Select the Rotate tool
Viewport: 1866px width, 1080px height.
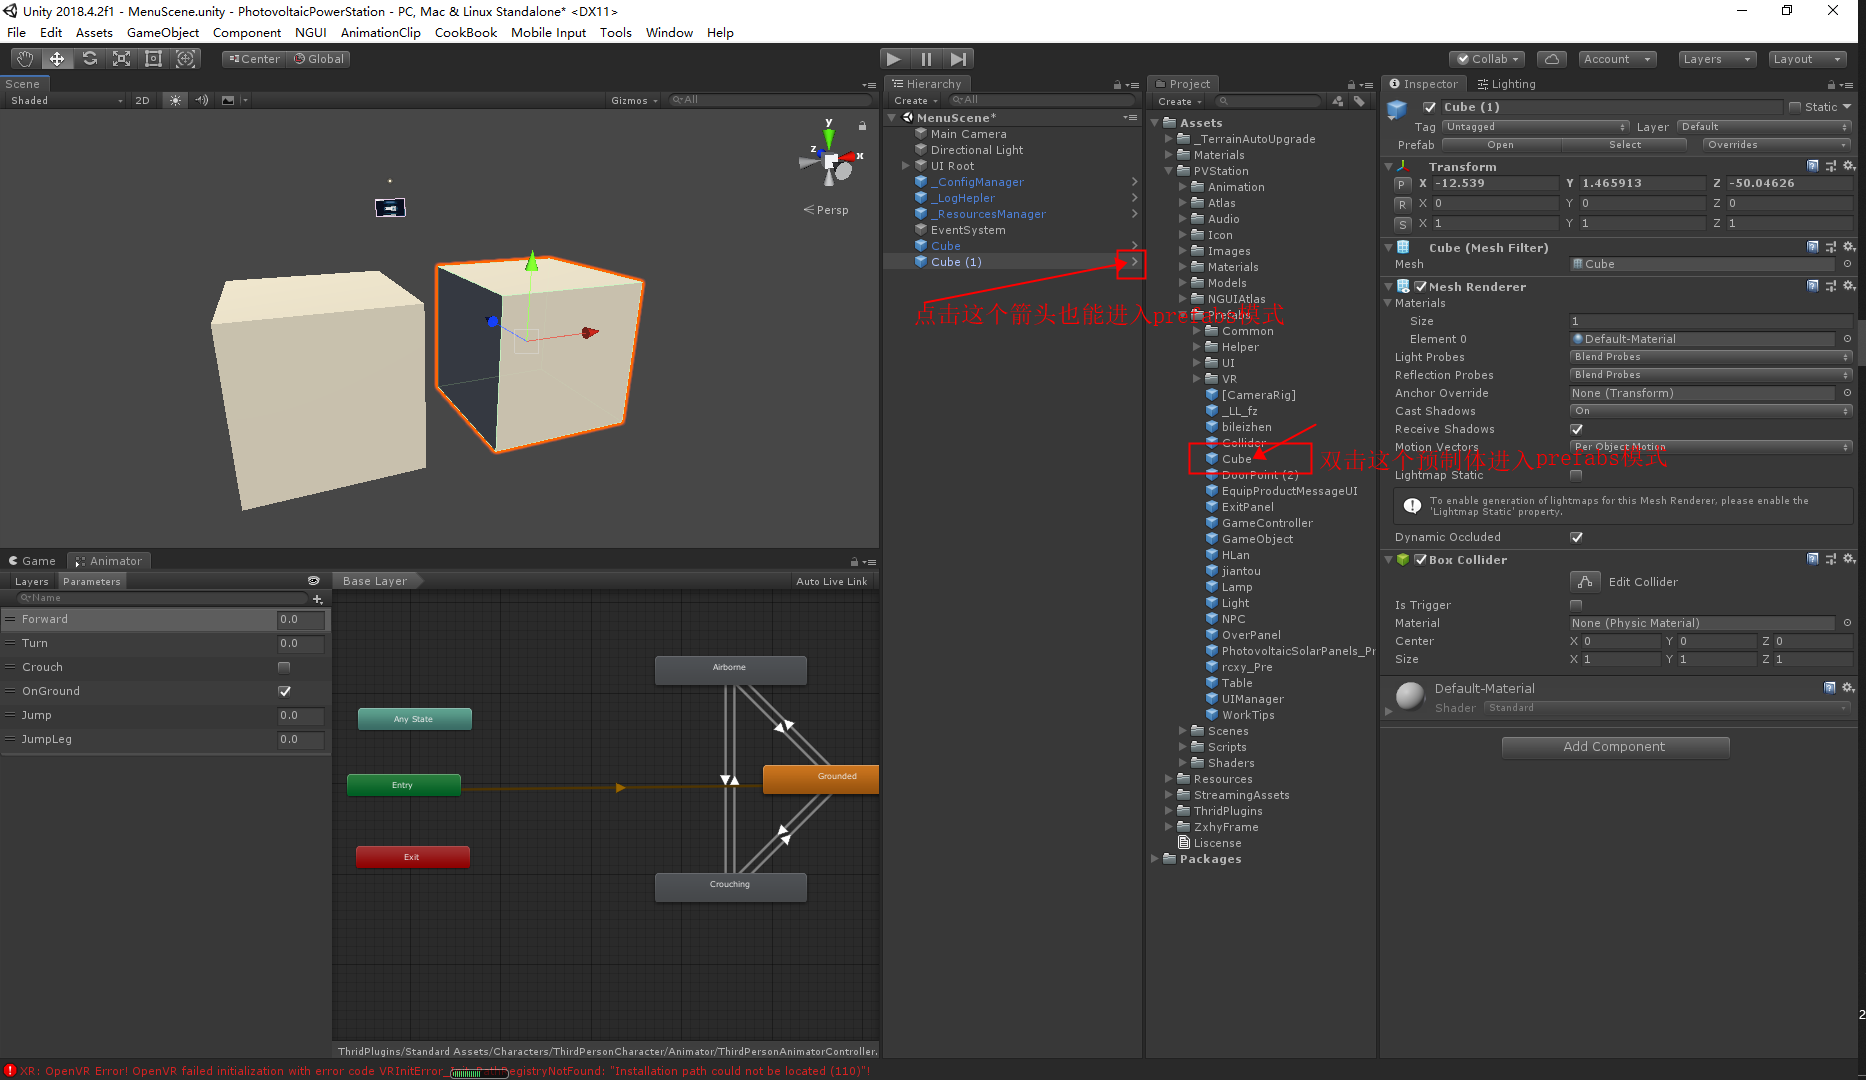(x=90, y=58)
